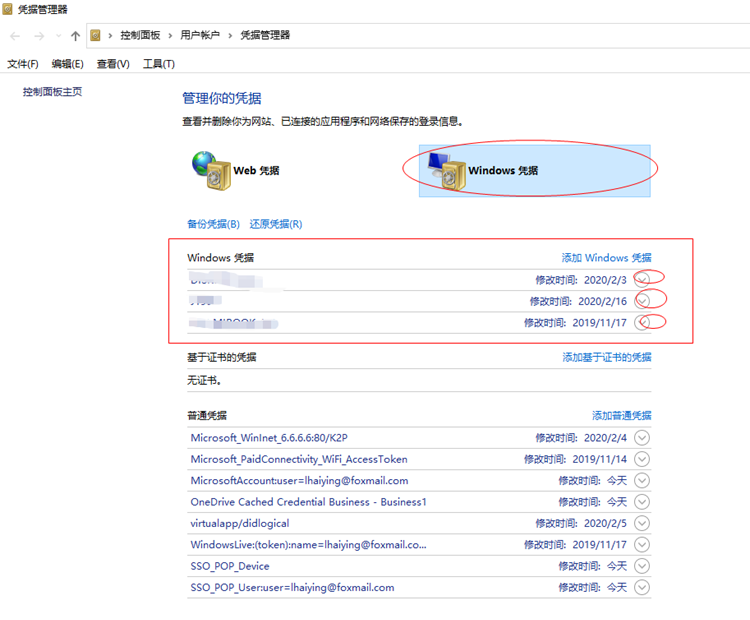
Task: Expand the credential modified 2020/2/3
Action: point(643,279)
